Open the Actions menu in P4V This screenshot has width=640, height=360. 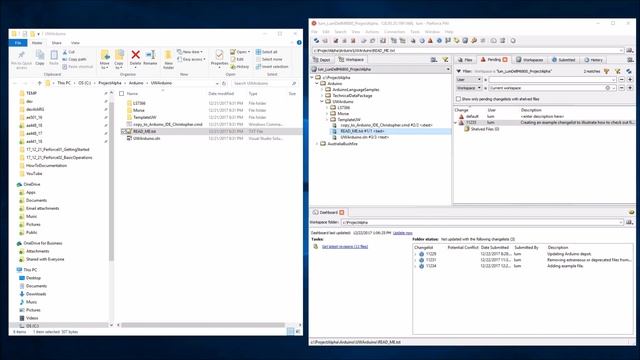click(372, 32)
